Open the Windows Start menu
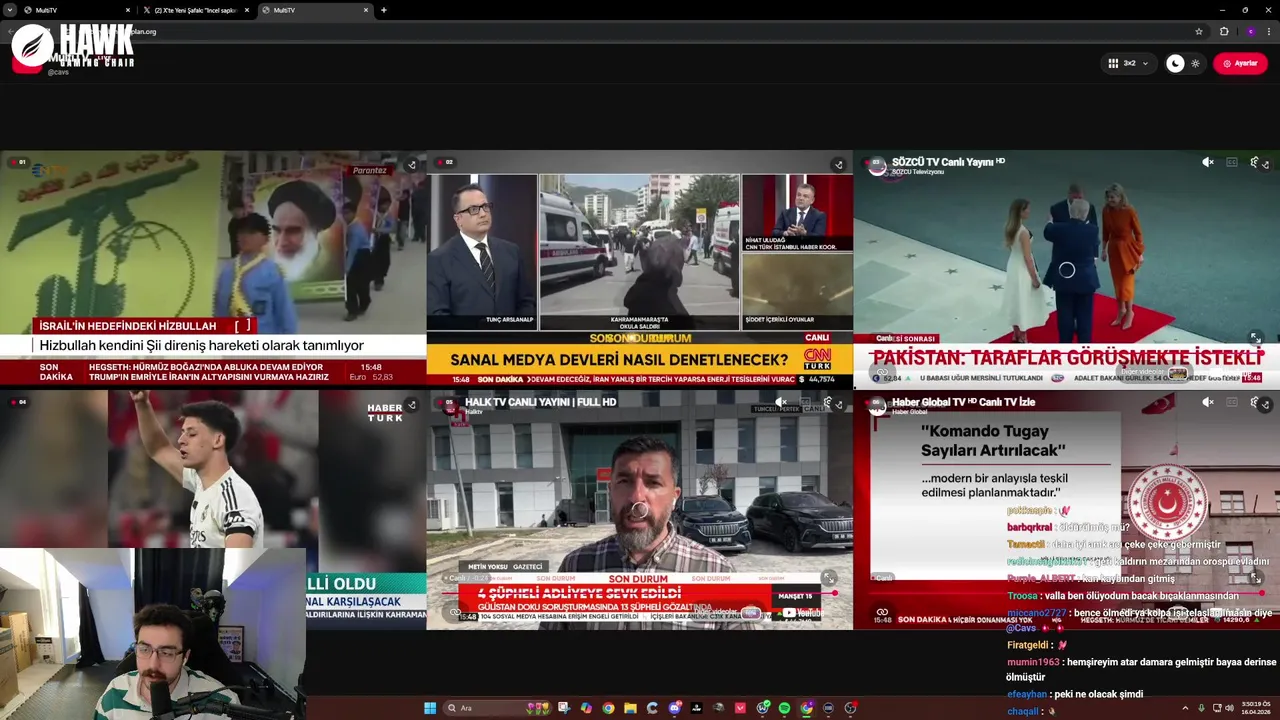The height and width of the screenshot is (720, 1280). point(430,708)
